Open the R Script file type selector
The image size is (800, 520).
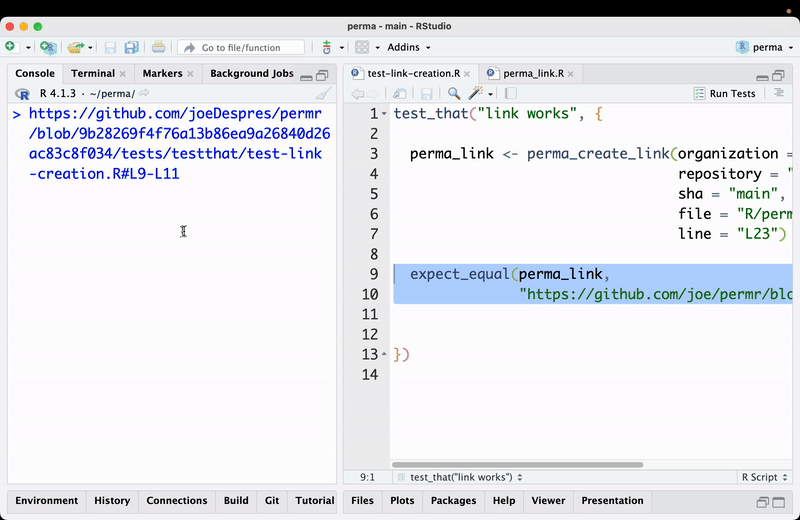point(764,478)
